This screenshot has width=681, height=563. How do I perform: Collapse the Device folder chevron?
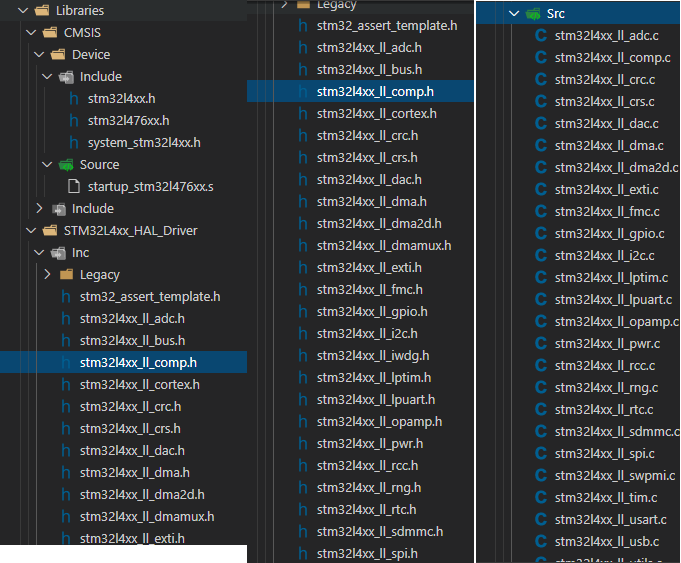pos(39,55)
